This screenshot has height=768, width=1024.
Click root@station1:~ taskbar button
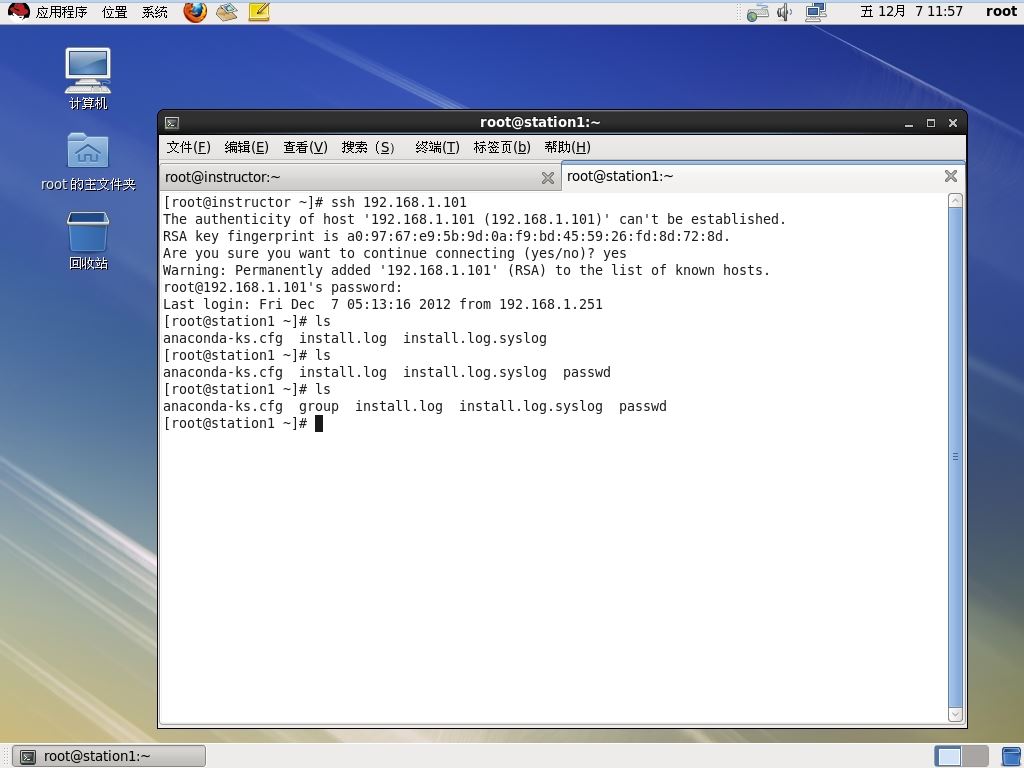tap(109, 756)
